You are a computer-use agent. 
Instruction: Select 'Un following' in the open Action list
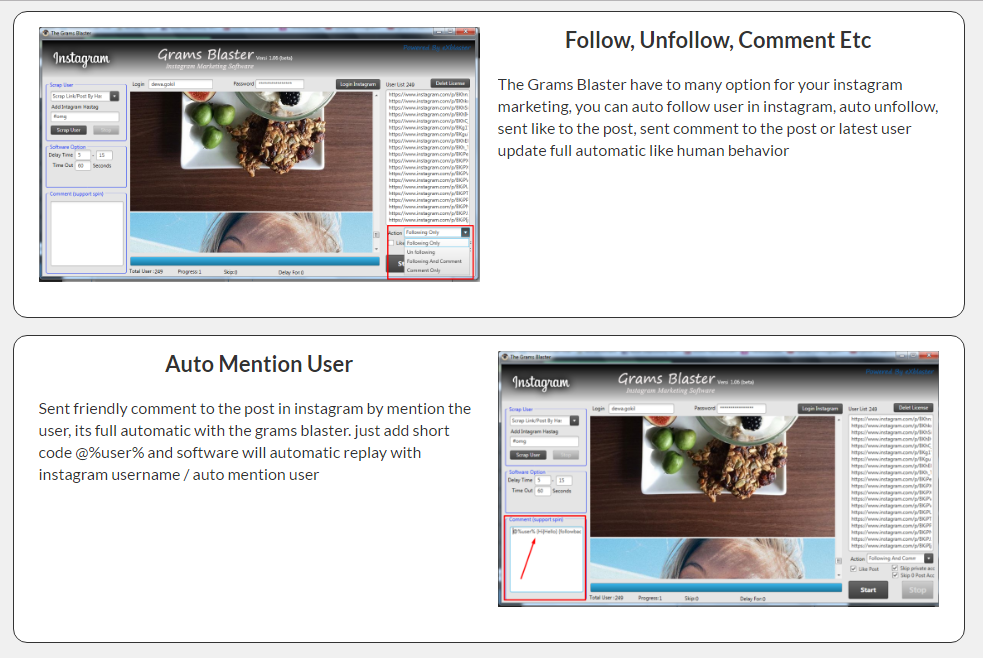coord(436,252)
